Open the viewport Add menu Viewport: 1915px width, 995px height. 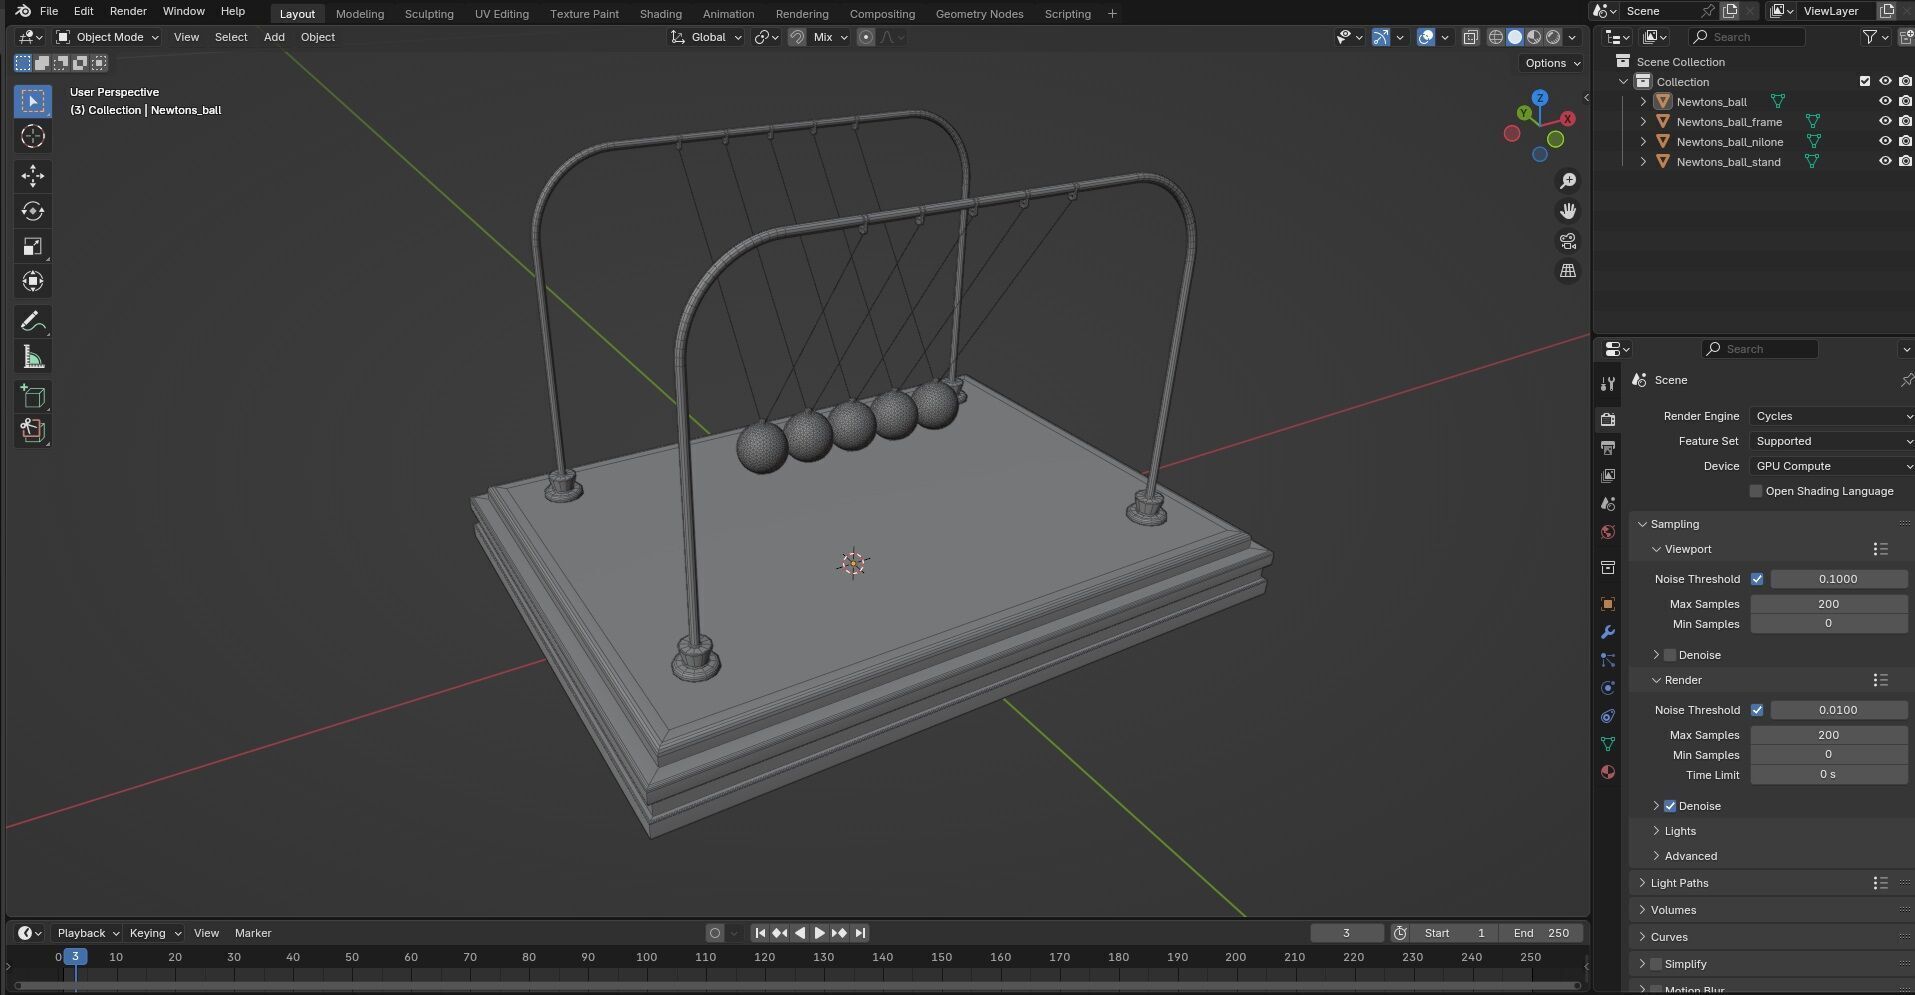click(274, 37)
